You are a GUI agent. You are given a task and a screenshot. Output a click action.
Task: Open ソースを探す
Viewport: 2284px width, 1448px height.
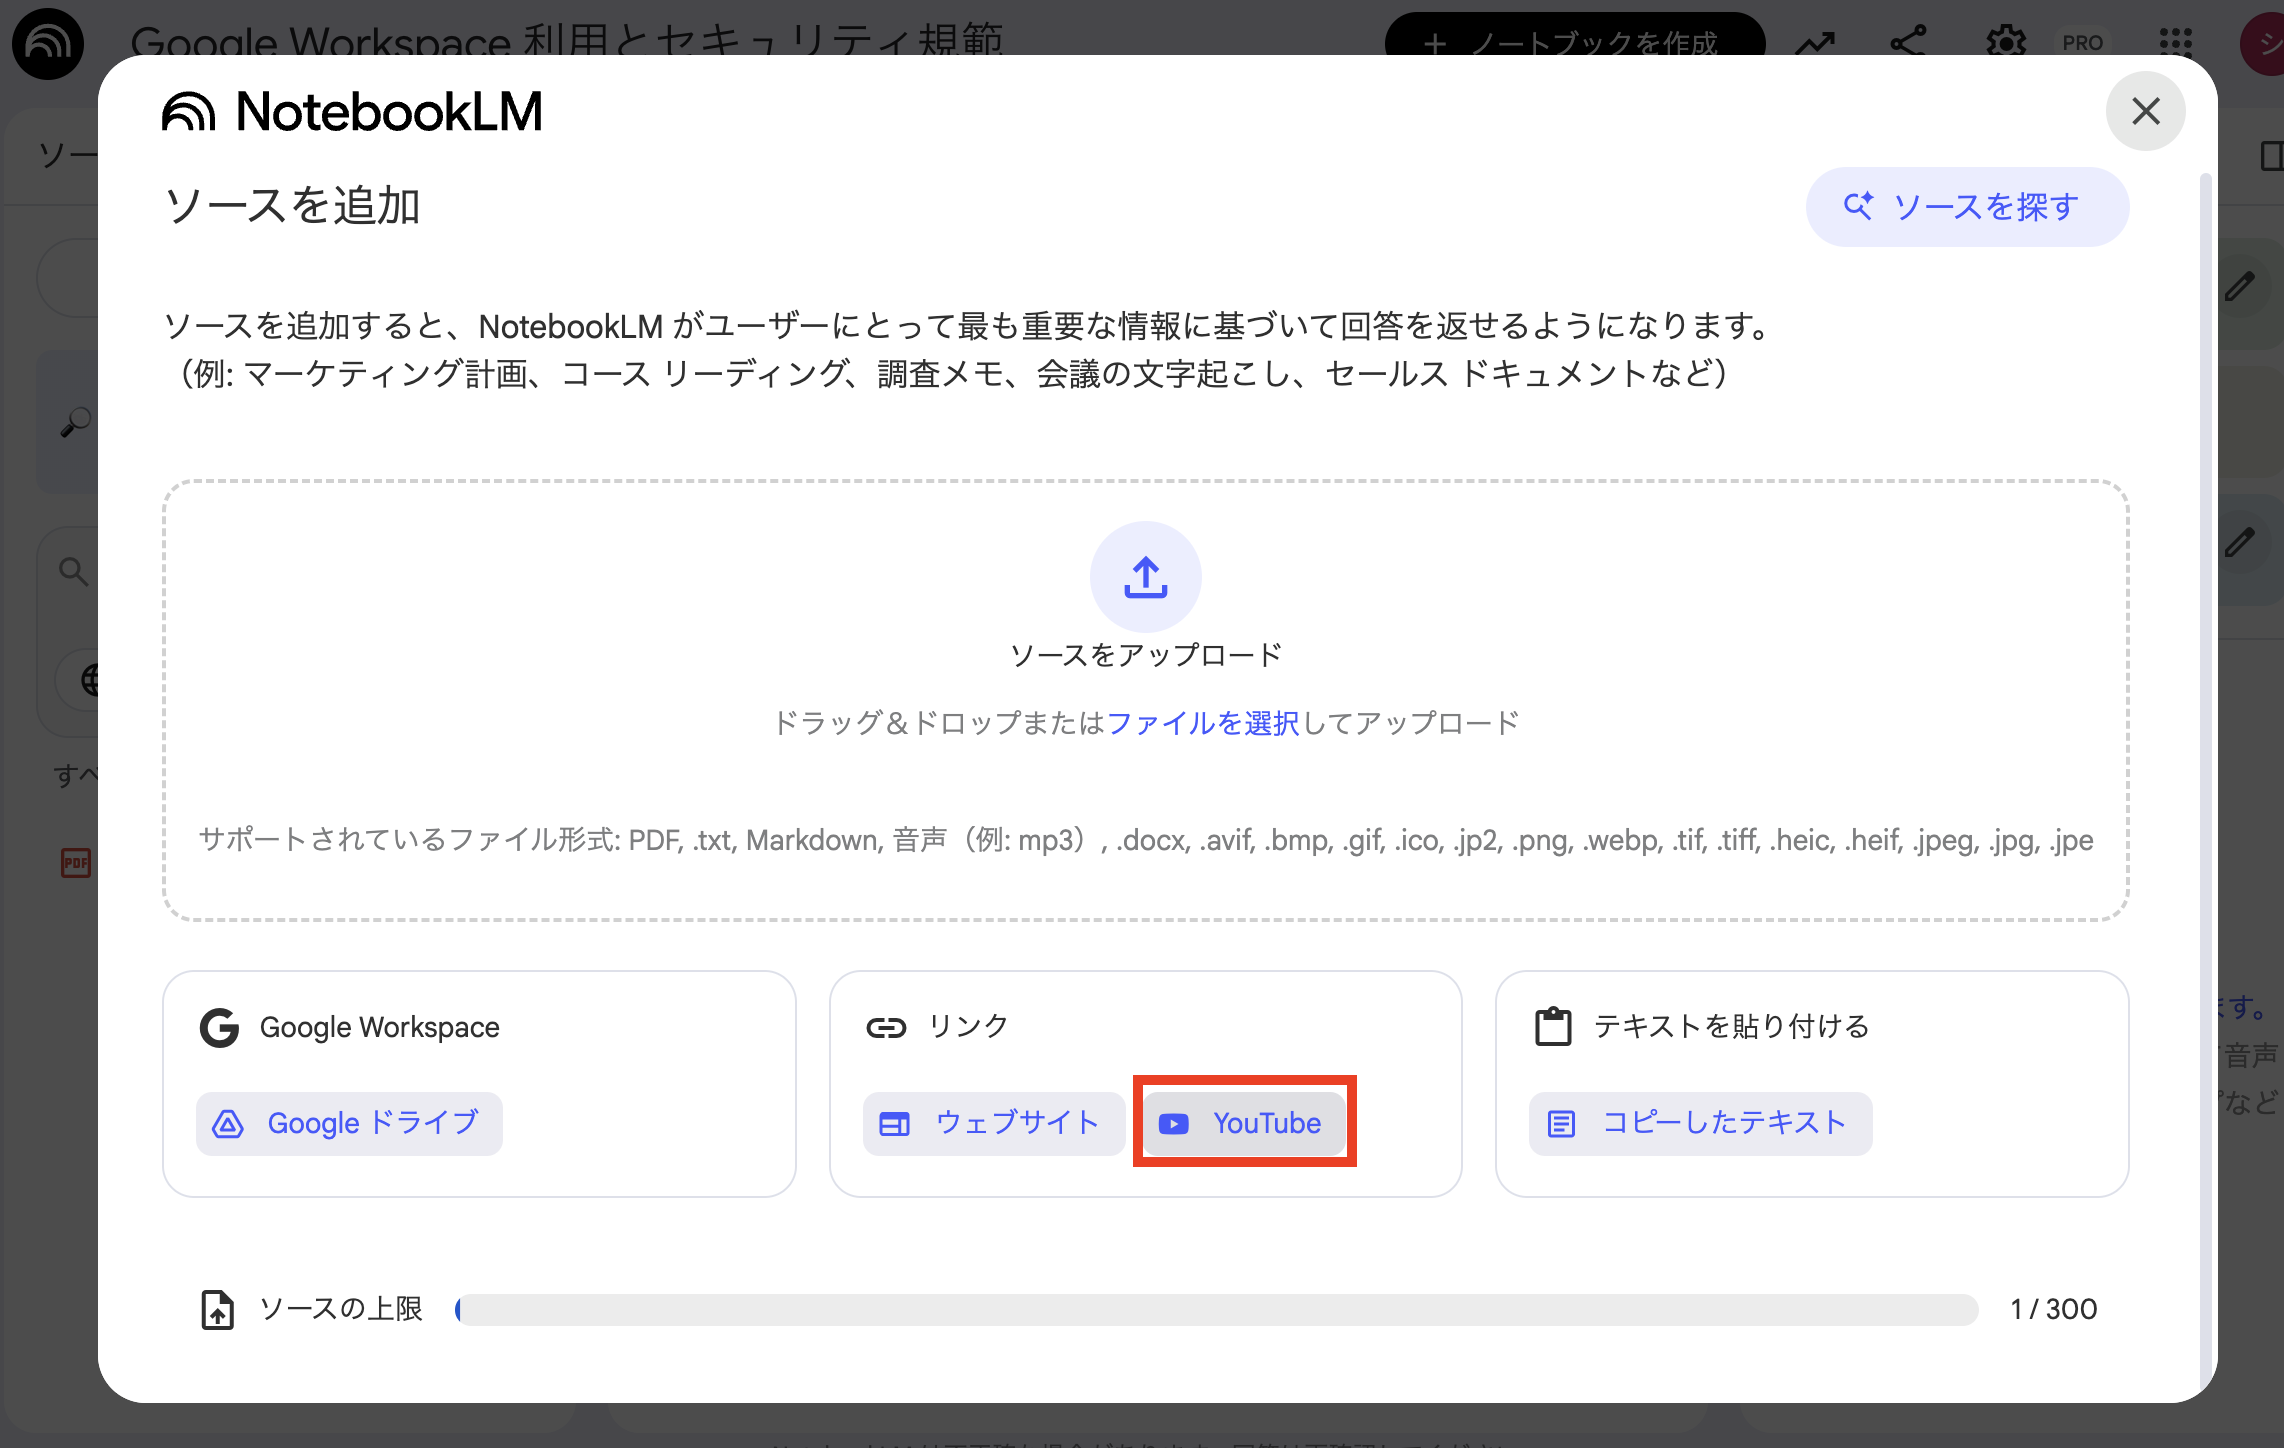click(1966, 206)
